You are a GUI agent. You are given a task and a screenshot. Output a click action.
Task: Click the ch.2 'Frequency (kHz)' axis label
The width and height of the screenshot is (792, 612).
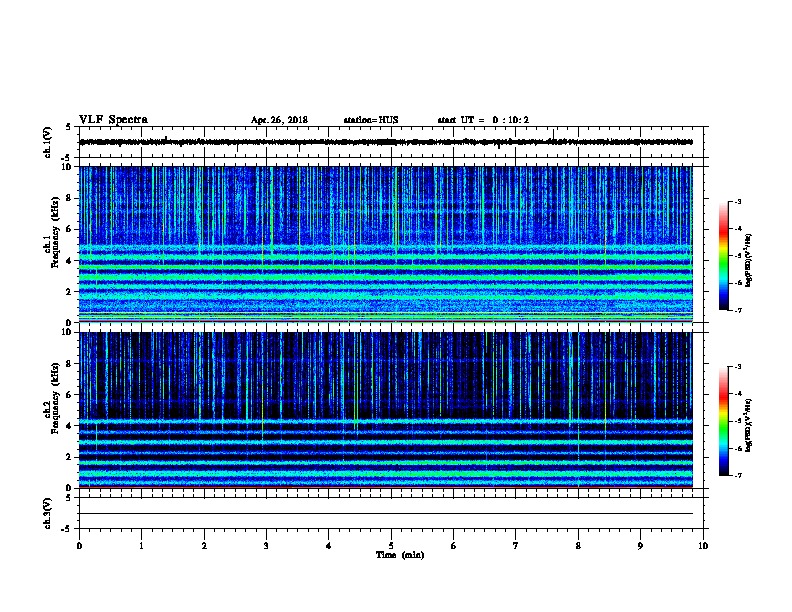pos(55,398)
